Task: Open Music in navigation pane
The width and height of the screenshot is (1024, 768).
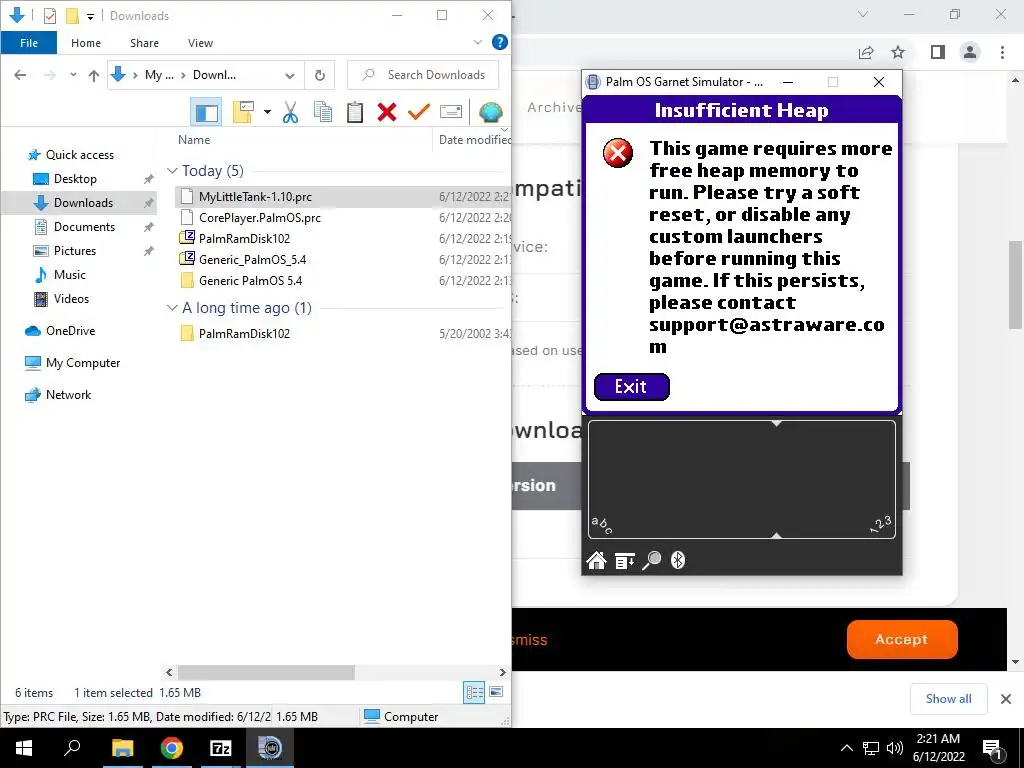Action: click(69, 274)
